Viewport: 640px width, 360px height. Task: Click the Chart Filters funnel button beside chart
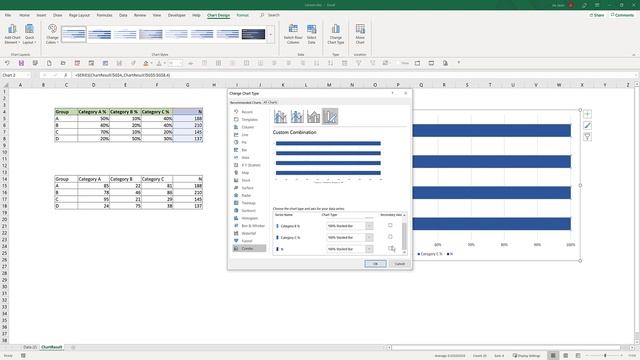[x=587, y=137]
